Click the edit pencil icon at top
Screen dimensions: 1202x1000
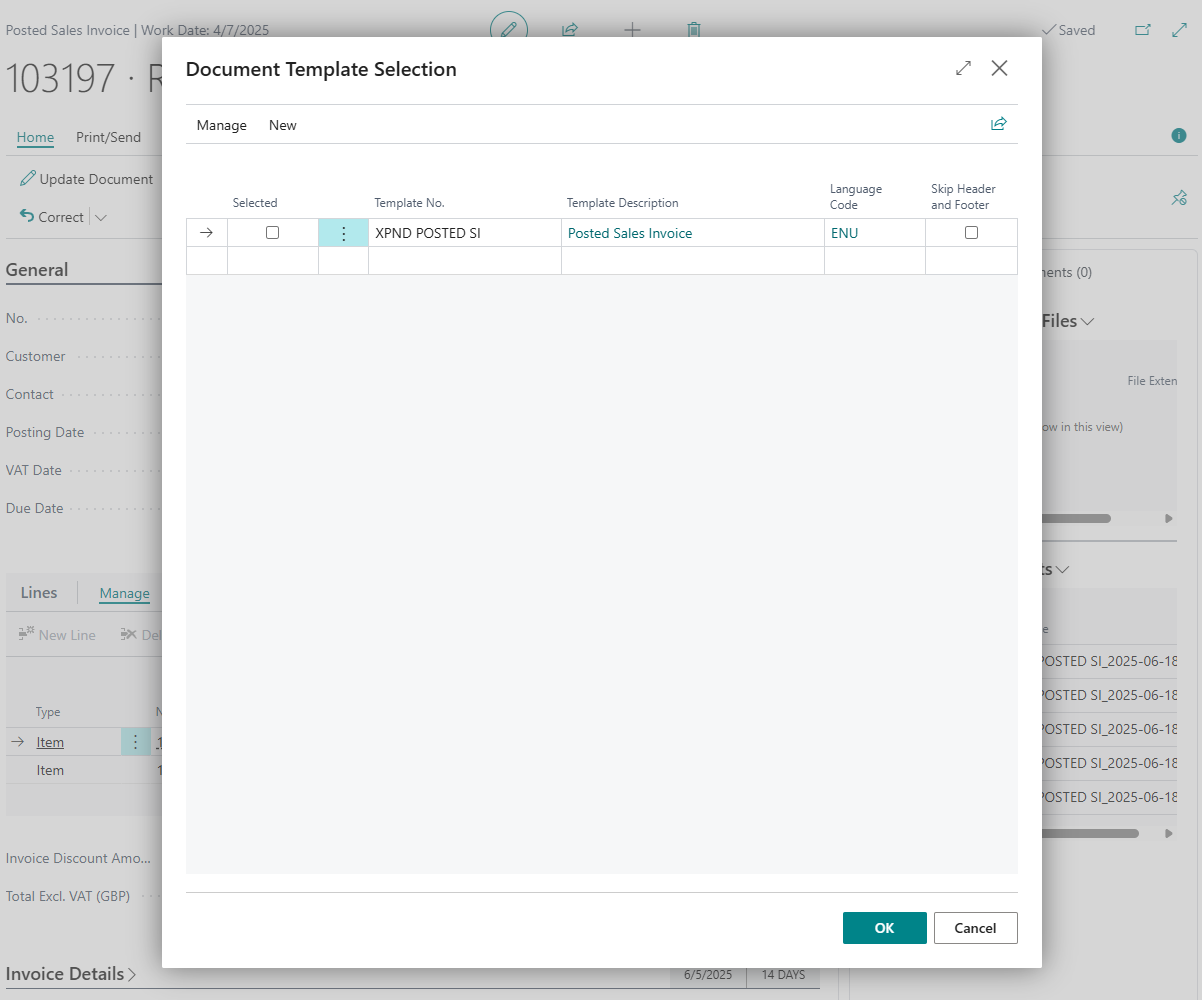coord(508,30)
